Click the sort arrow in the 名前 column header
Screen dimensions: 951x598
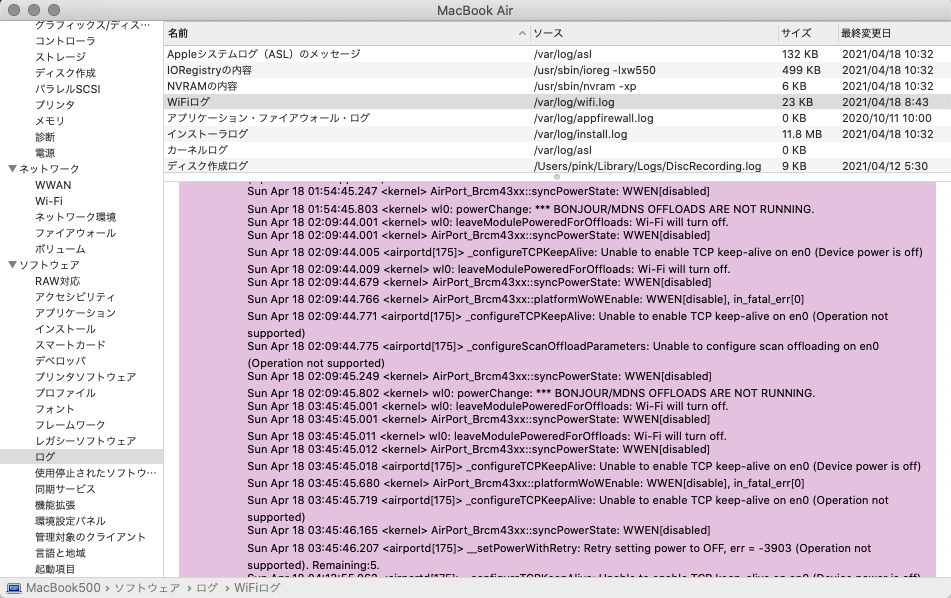tap(523, 34)
